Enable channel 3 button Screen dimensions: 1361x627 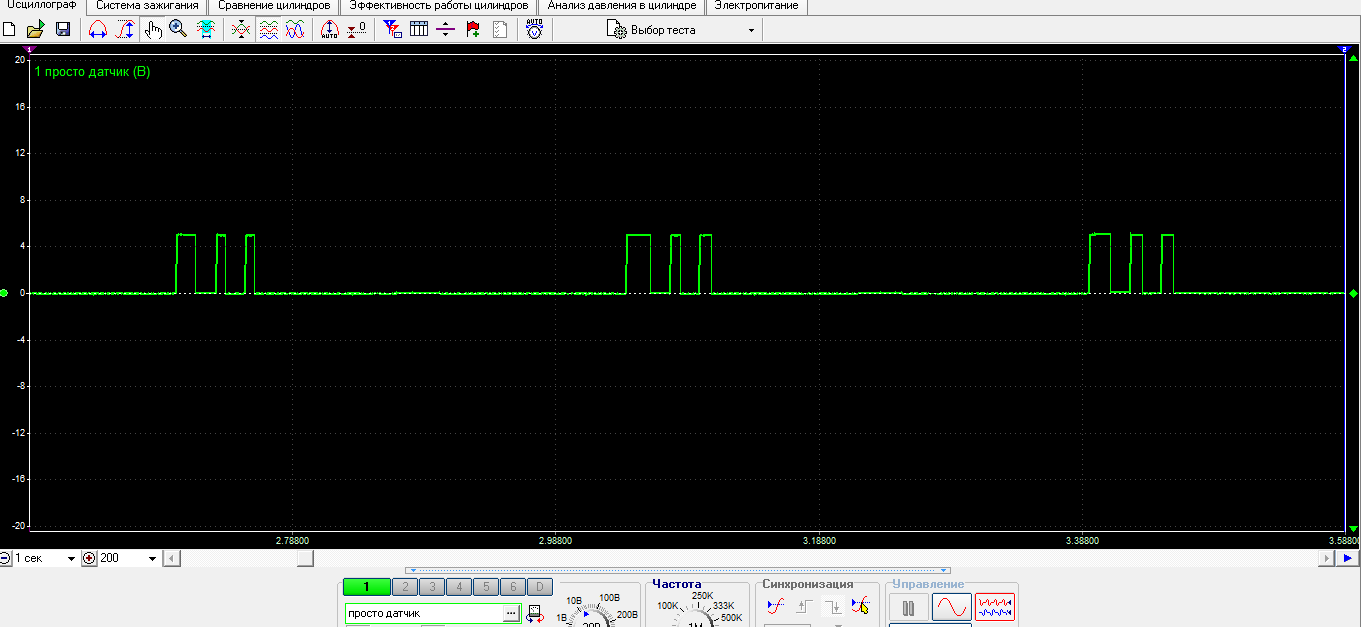(x=432, y=587)
